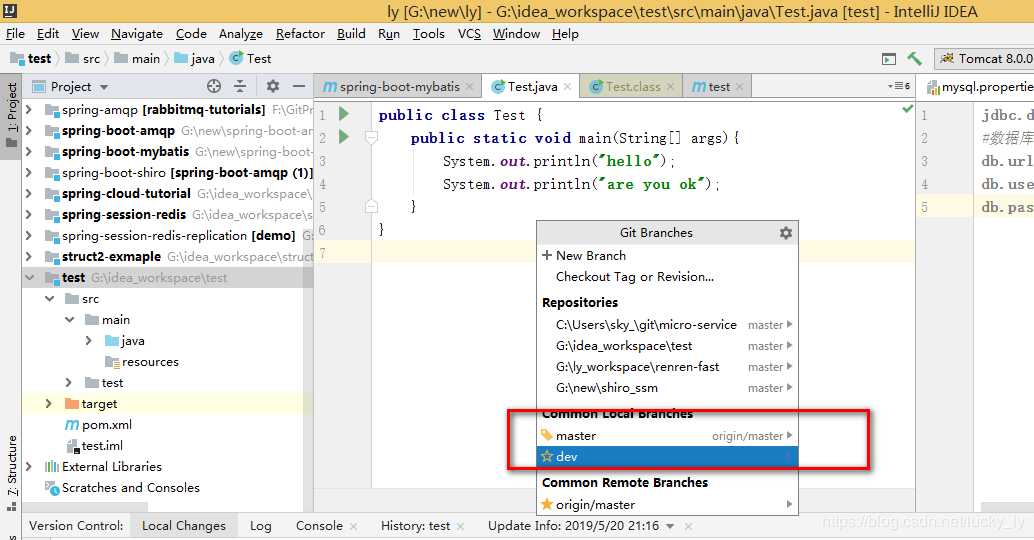The image size is (1034, 540).
Task: Place cursor on the "are you ok" code line
Action: [x=580, y=185]
